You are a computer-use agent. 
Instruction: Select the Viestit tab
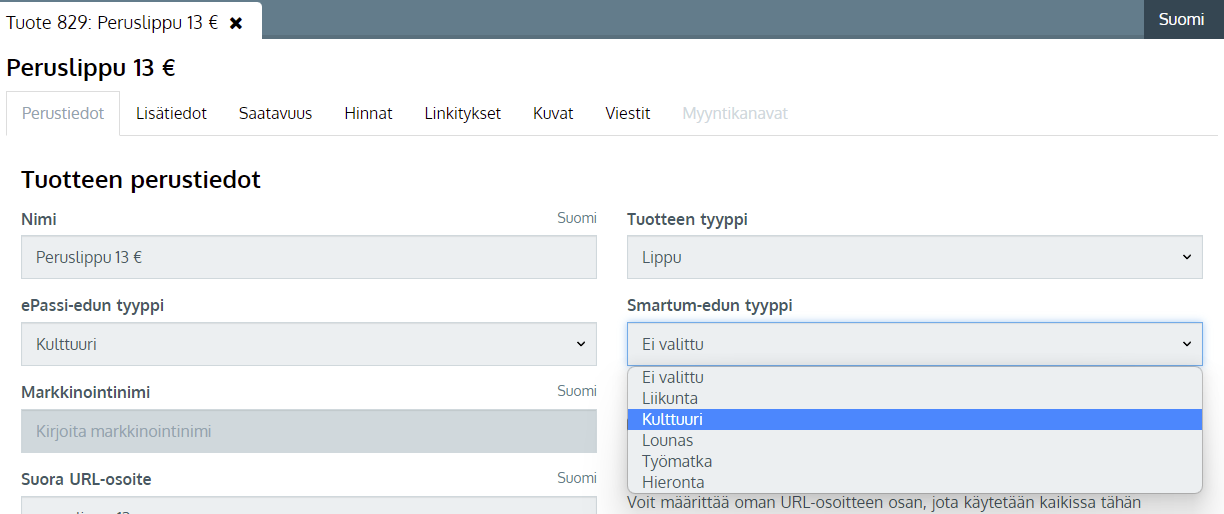tap(628, 113)
